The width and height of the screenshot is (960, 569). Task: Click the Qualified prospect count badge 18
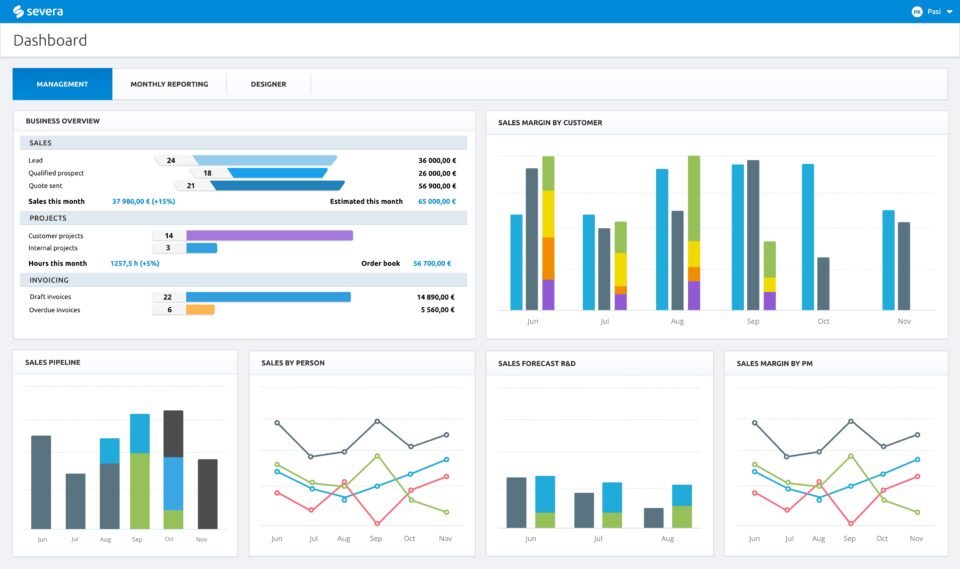pyautogui.click(x=206, y=173)
